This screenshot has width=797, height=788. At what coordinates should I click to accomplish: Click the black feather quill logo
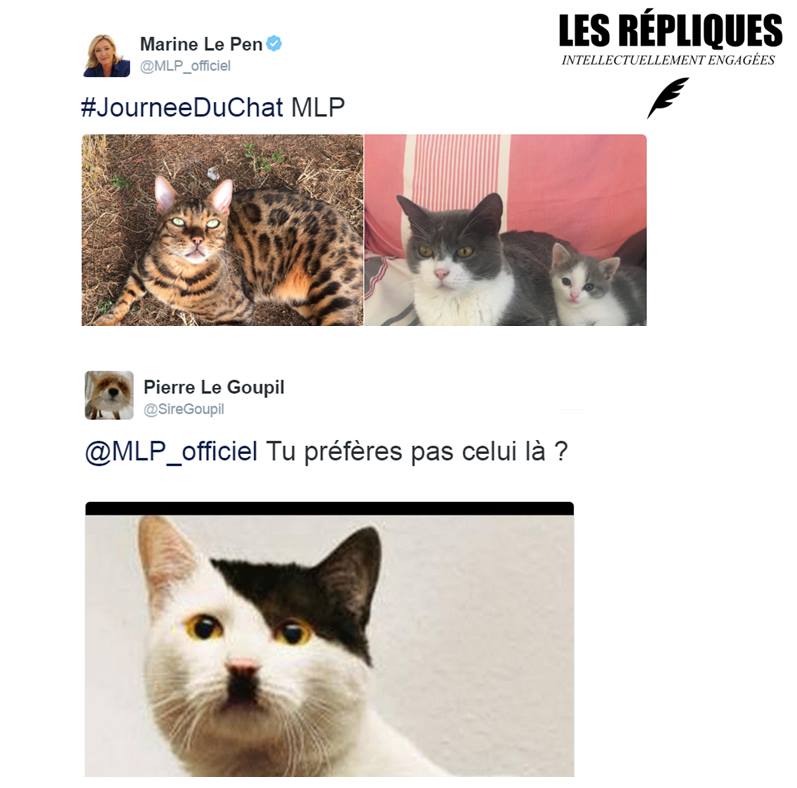tap(667, 98)
